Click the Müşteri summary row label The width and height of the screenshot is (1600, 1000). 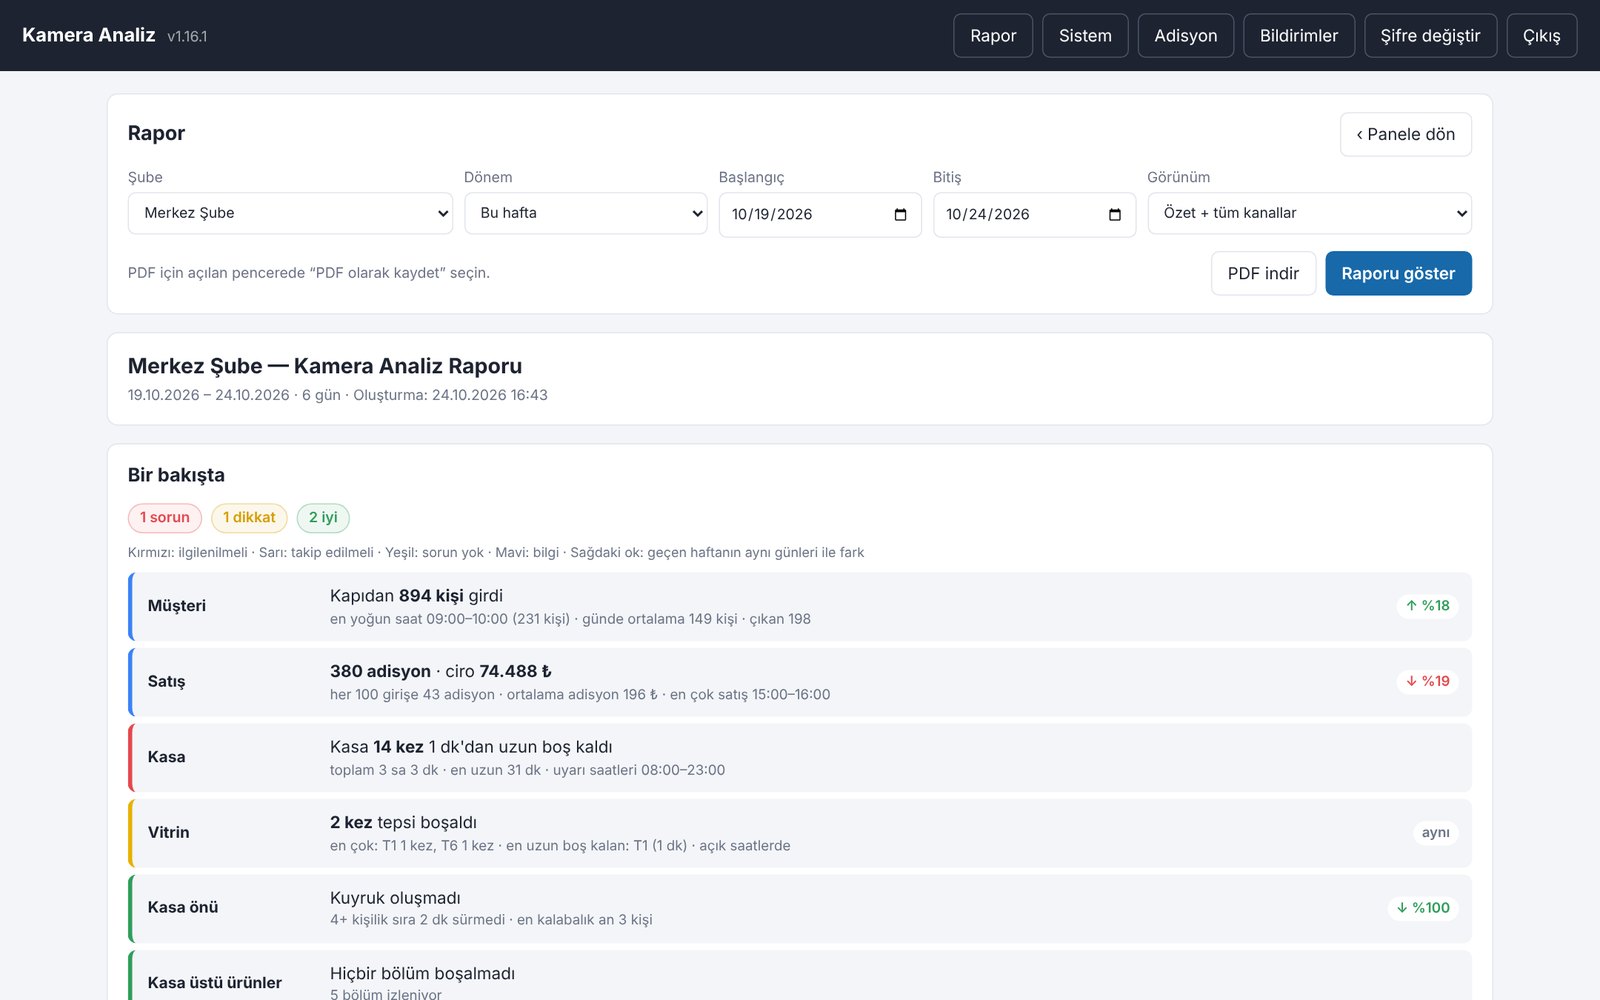coord(177,606)
